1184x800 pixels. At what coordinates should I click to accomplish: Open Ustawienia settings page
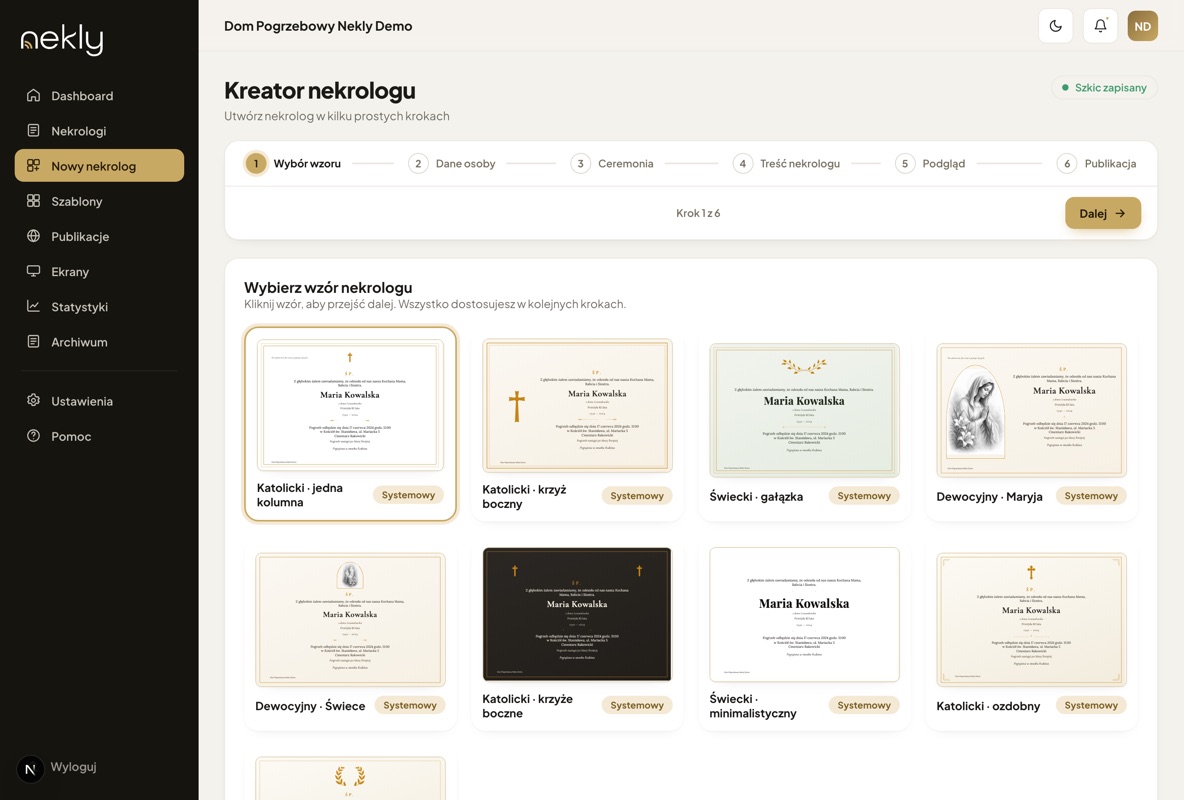point(99,400)
